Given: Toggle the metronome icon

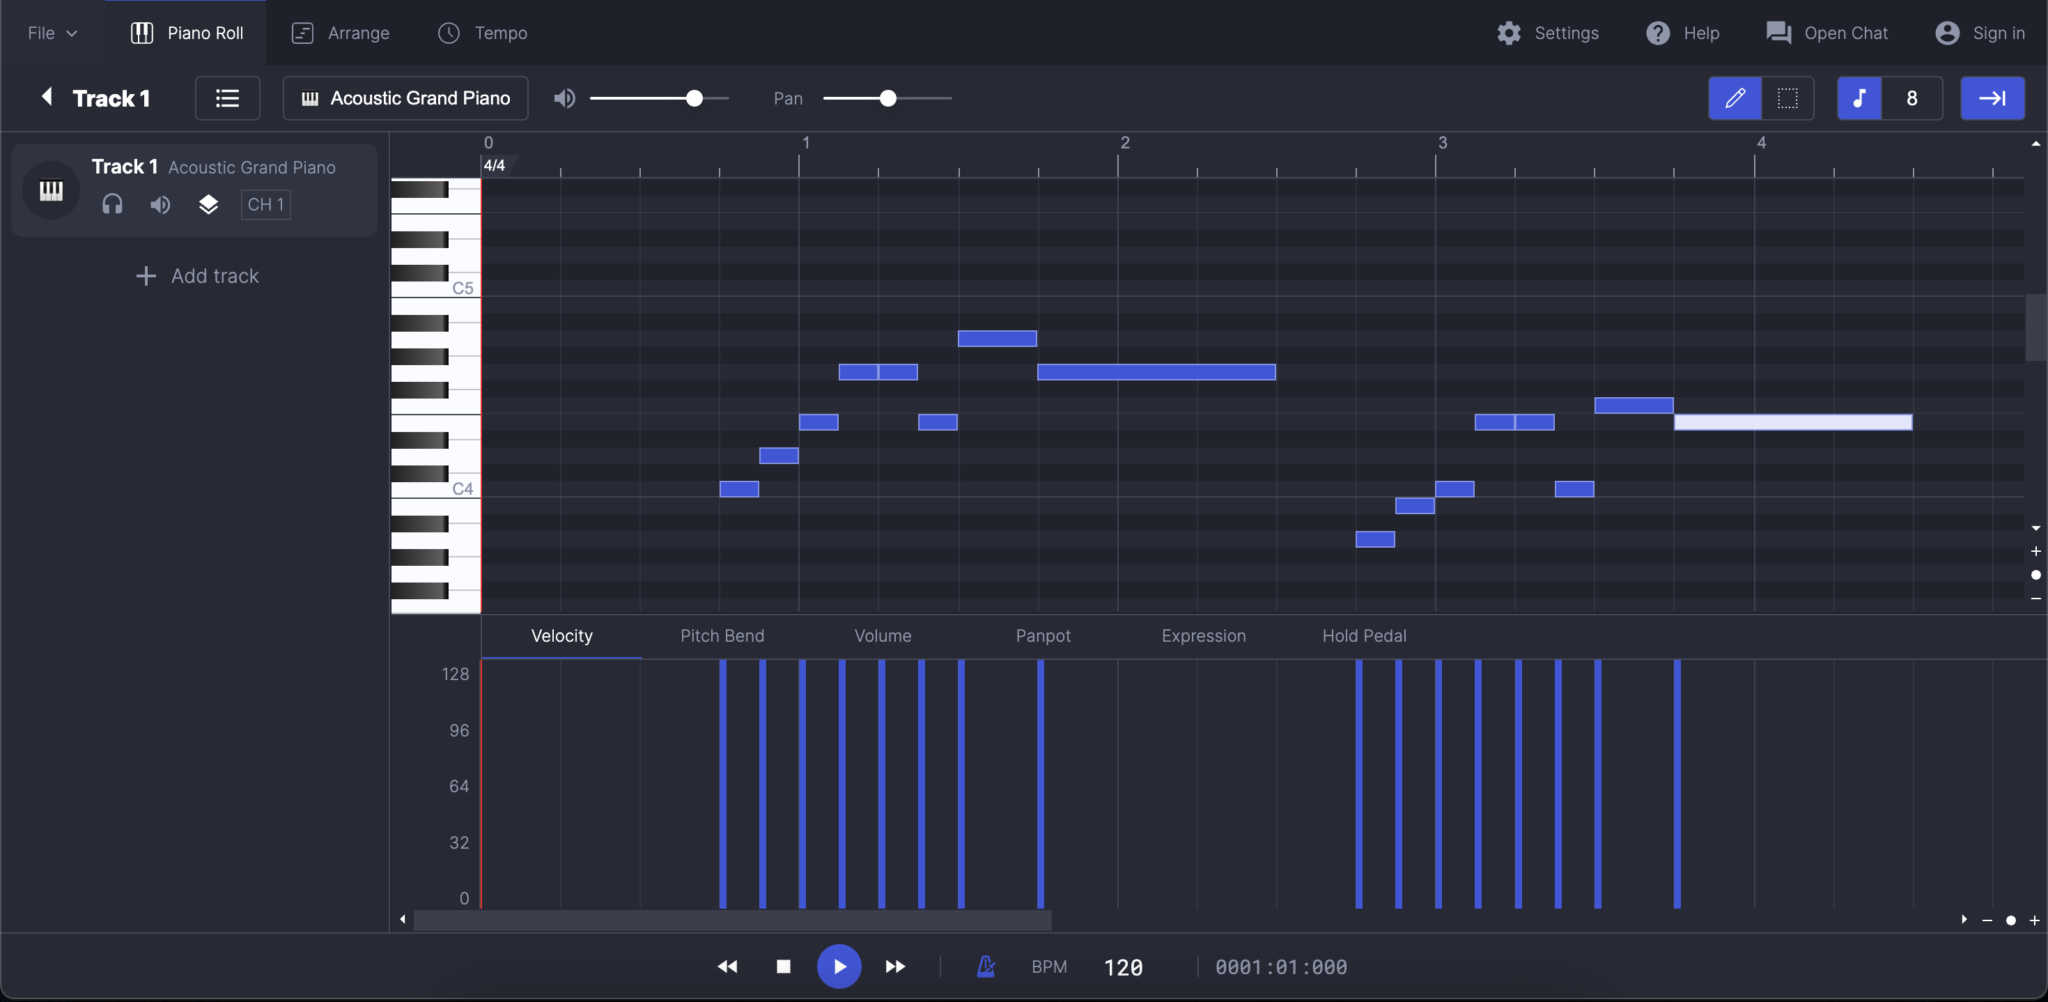Looking at the screenshot, I should (986, 966).
